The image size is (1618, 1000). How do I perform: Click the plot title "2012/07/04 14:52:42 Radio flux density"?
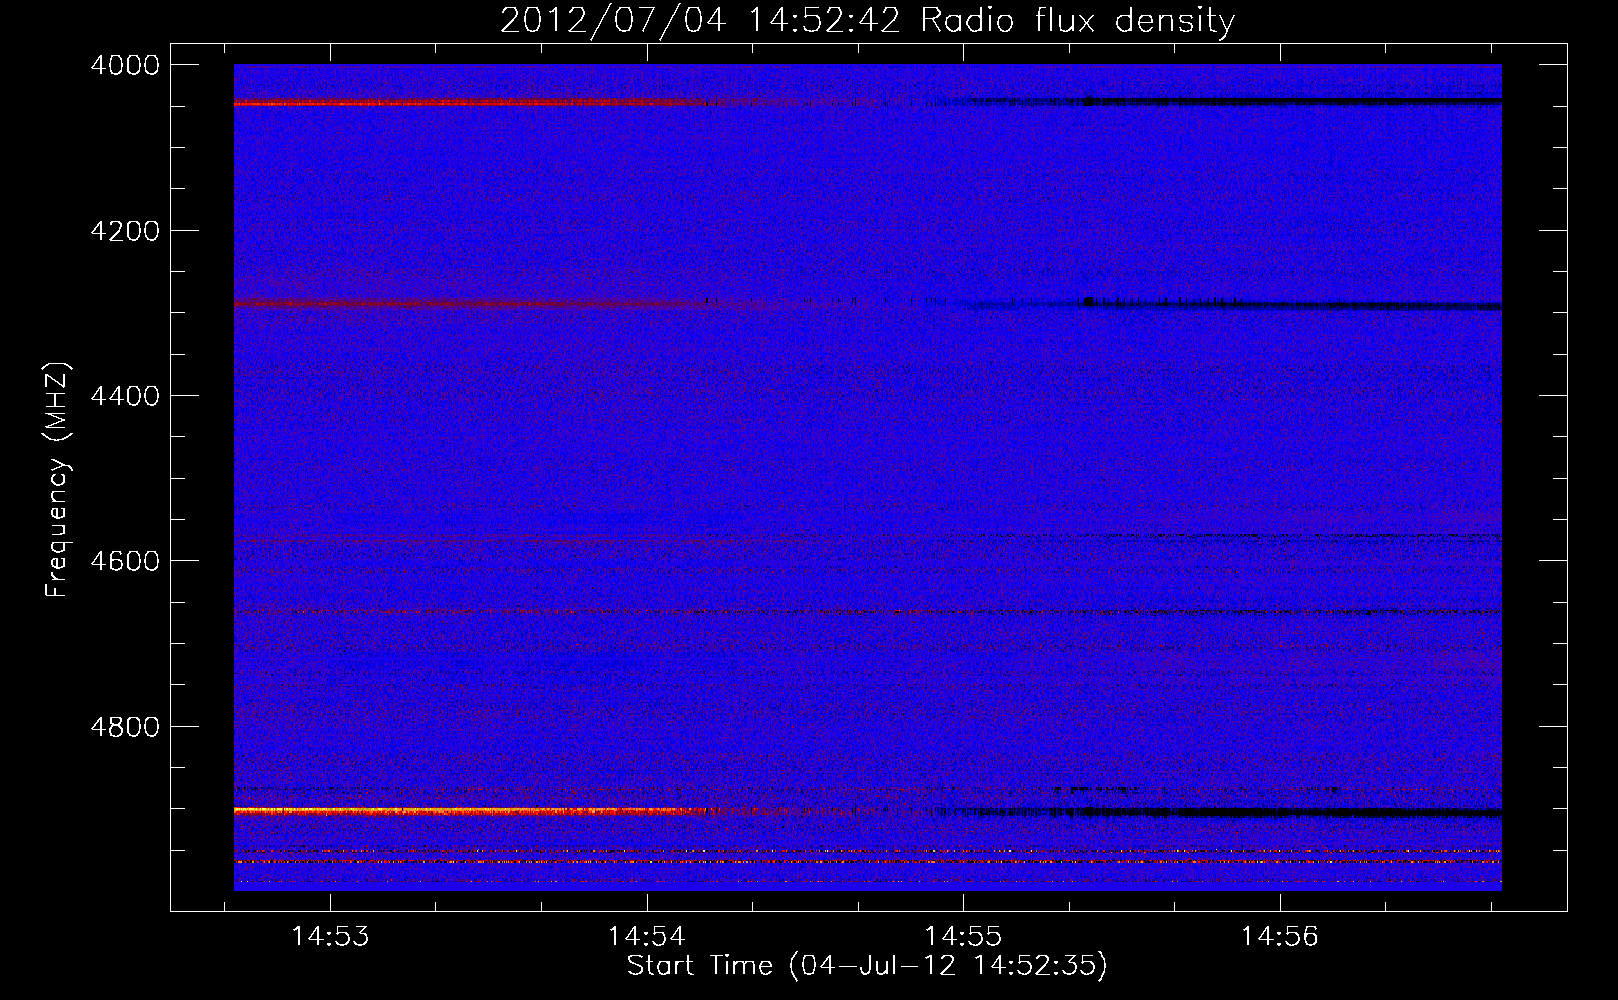pos(867,20)
